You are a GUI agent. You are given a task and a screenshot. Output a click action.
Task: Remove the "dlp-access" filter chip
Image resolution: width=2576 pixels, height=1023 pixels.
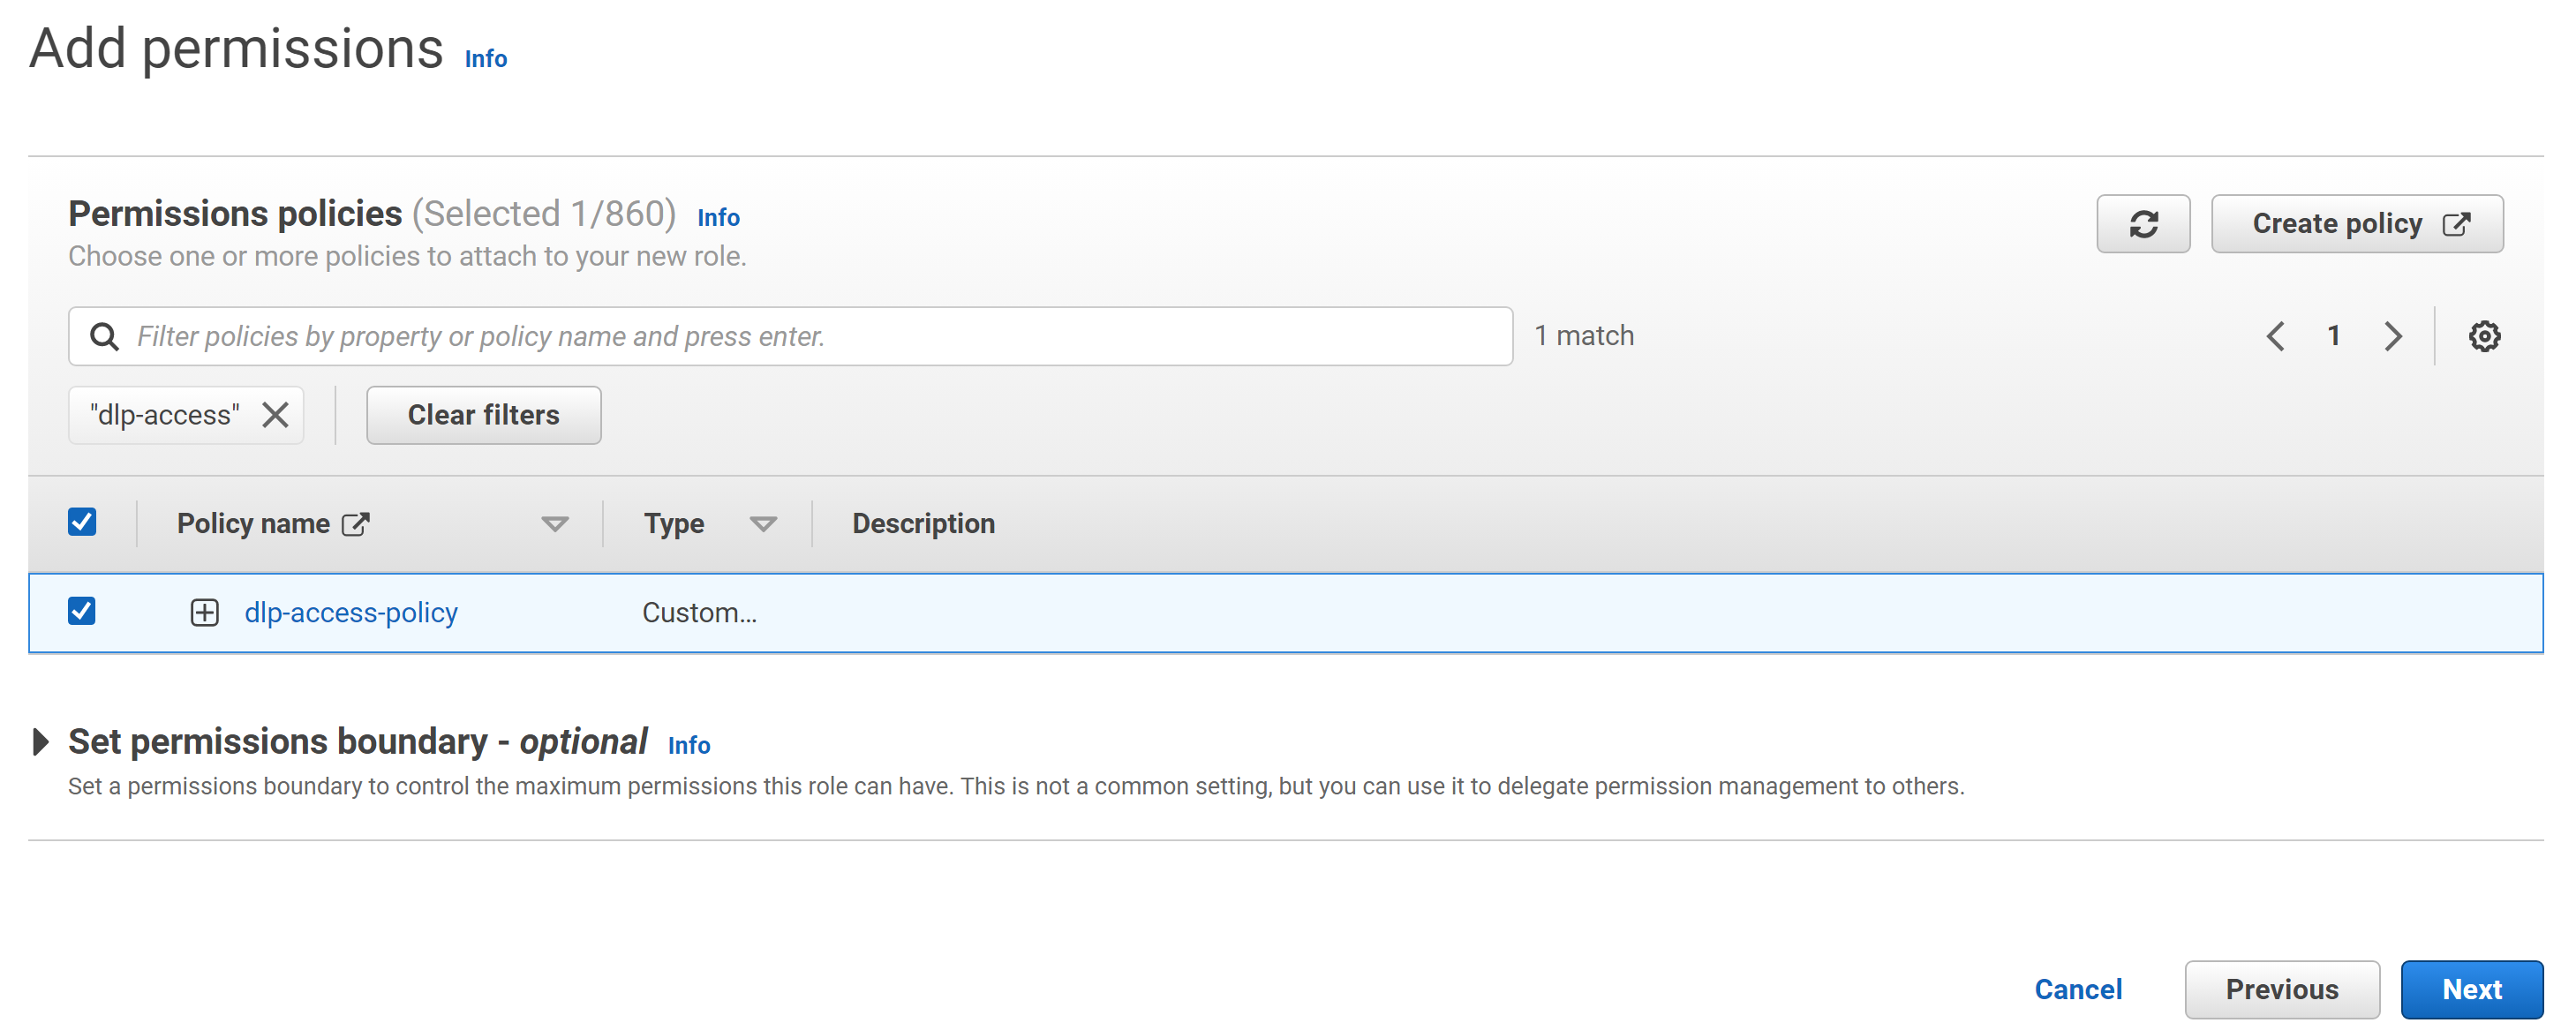(275, 415)
